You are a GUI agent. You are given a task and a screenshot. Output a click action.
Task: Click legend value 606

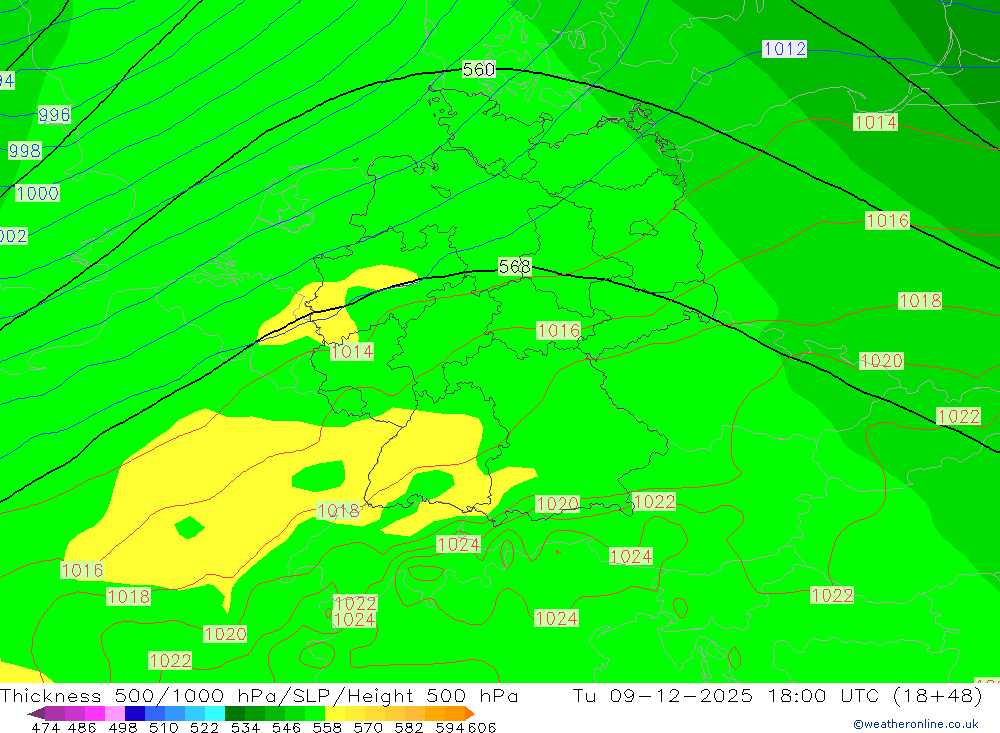pyautogui.click(x=482, y=727)
